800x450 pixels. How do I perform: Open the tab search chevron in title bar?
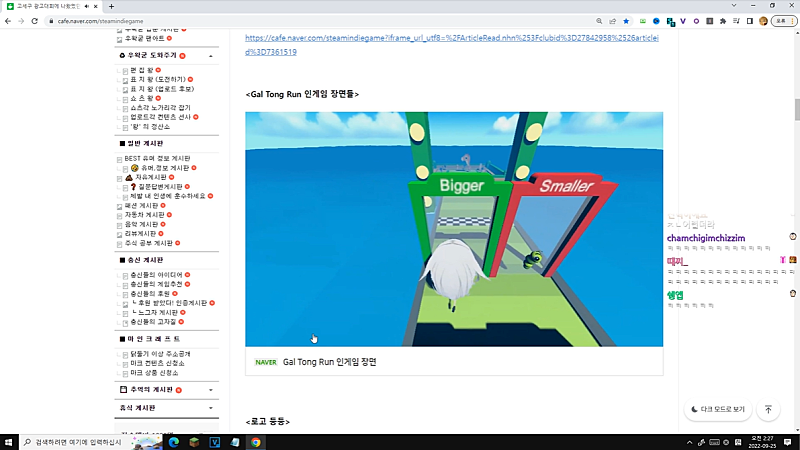(x=734, y=6)
